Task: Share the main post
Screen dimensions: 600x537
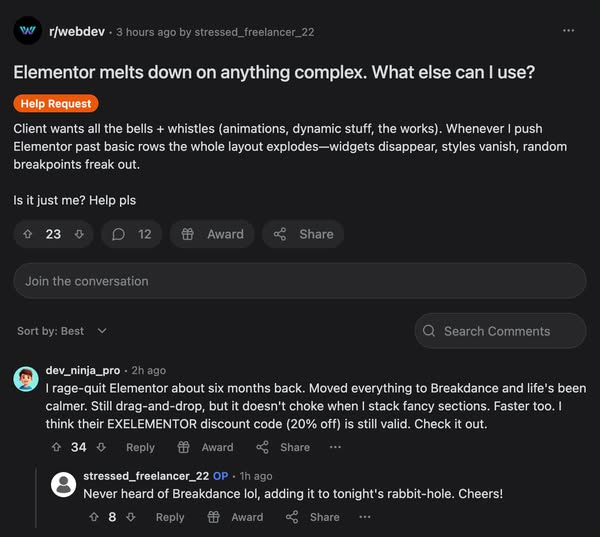Action: coord(303,234)
